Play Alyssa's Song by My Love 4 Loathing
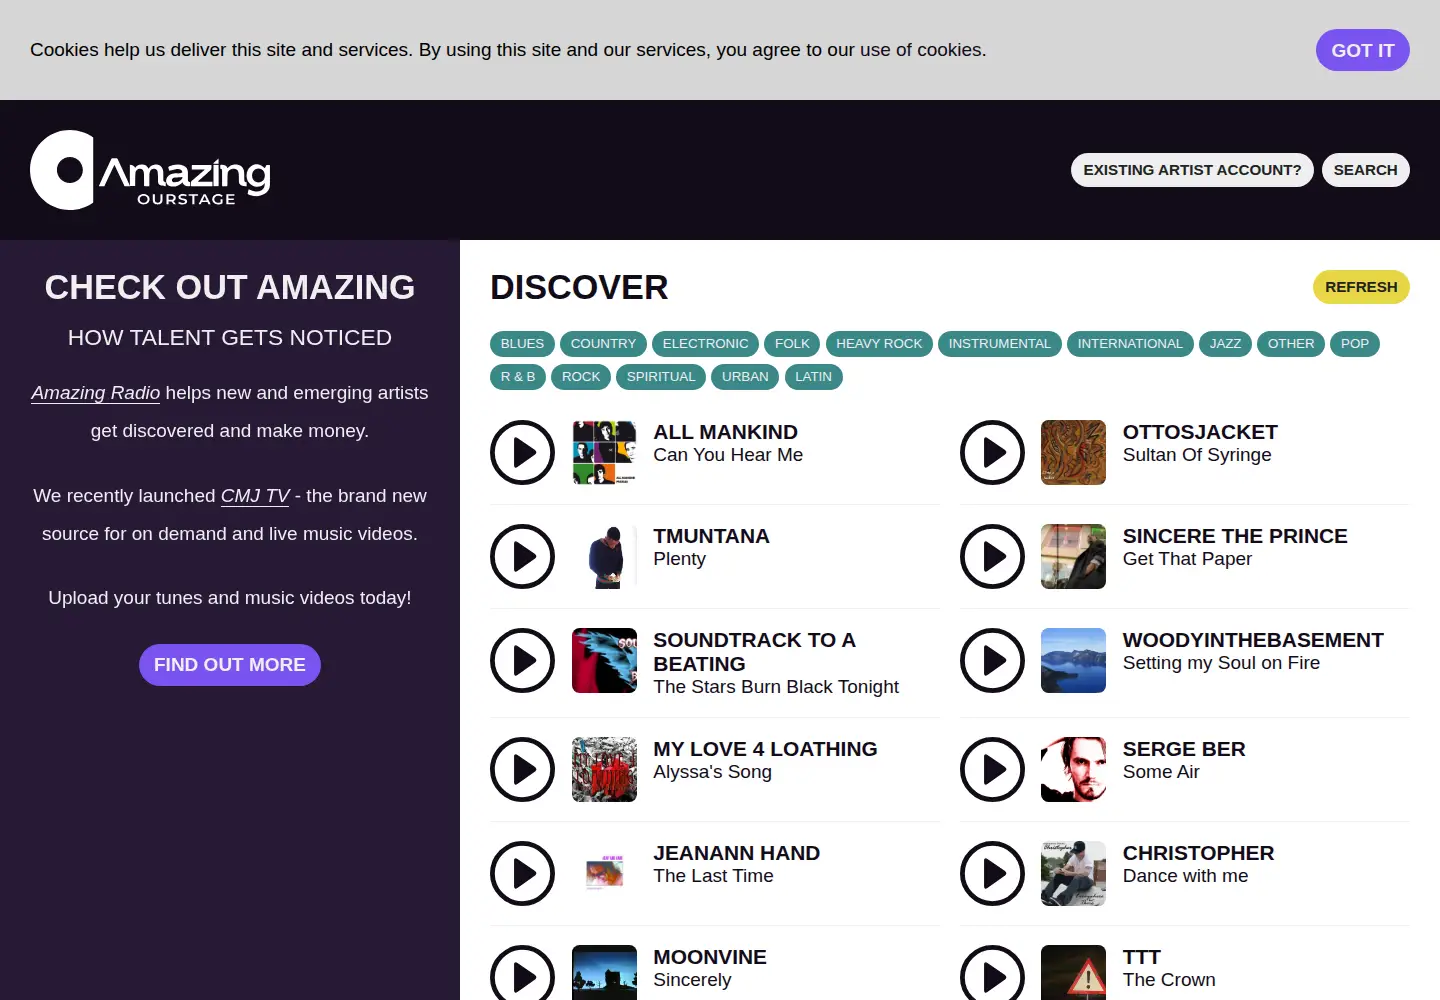The width and height of the screenshot is (1440, 1000). click(x=522, y=769)
